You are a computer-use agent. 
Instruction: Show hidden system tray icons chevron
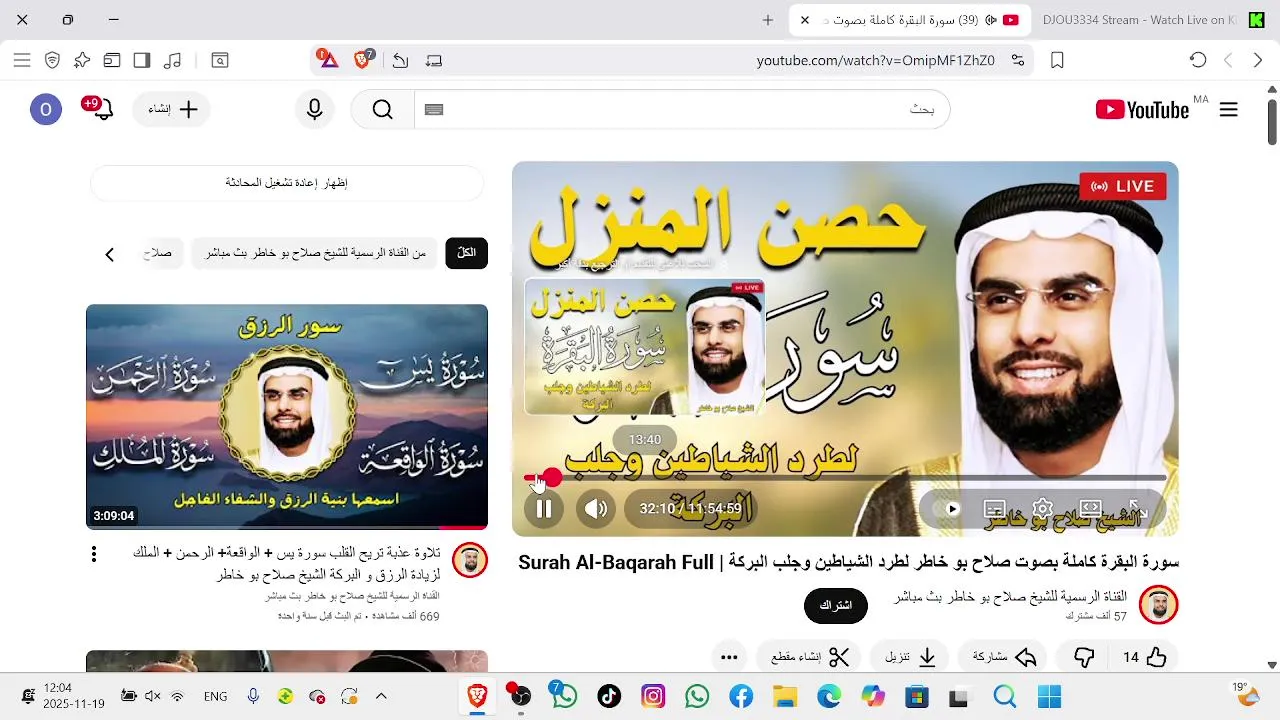pyautogui.click(x=381, y=696)
